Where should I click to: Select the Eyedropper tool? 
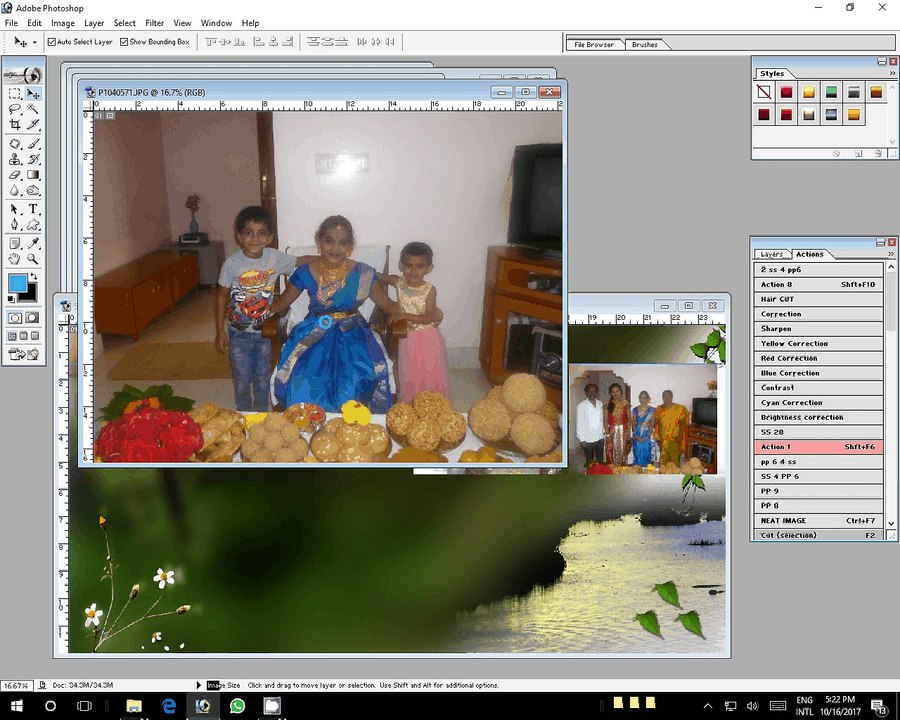33,243
